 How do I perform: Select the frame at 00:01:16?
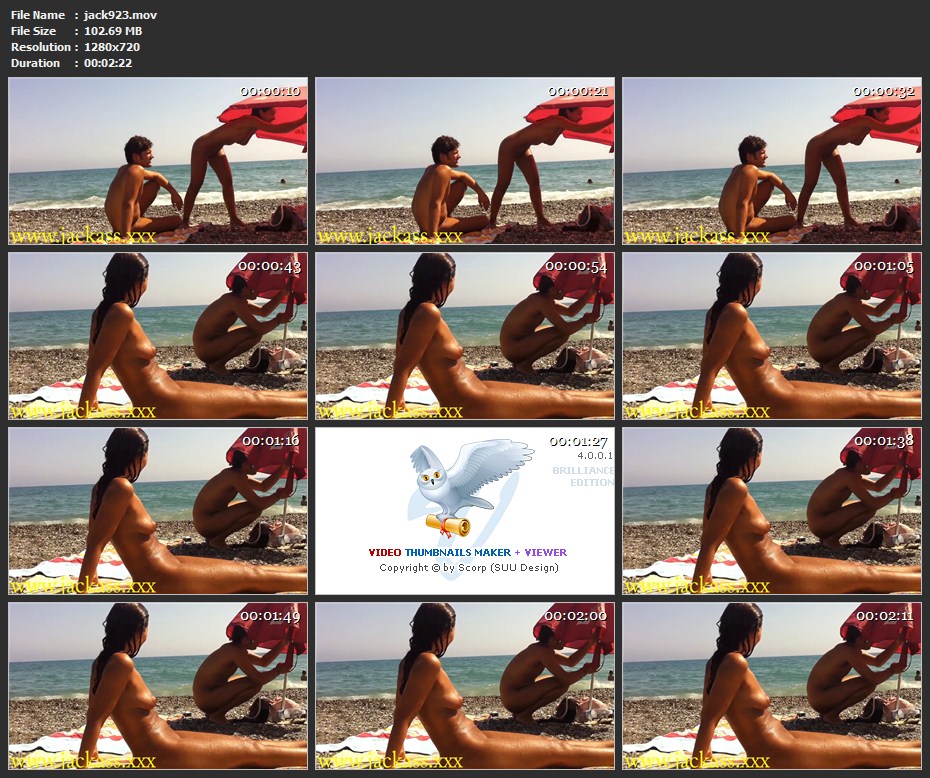[158, 511]
